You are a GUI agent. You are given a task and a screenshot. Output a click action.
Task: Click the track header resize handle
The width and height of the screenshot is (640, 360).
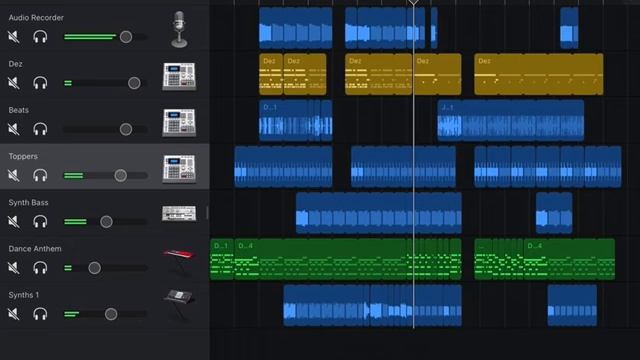(207, 213)
